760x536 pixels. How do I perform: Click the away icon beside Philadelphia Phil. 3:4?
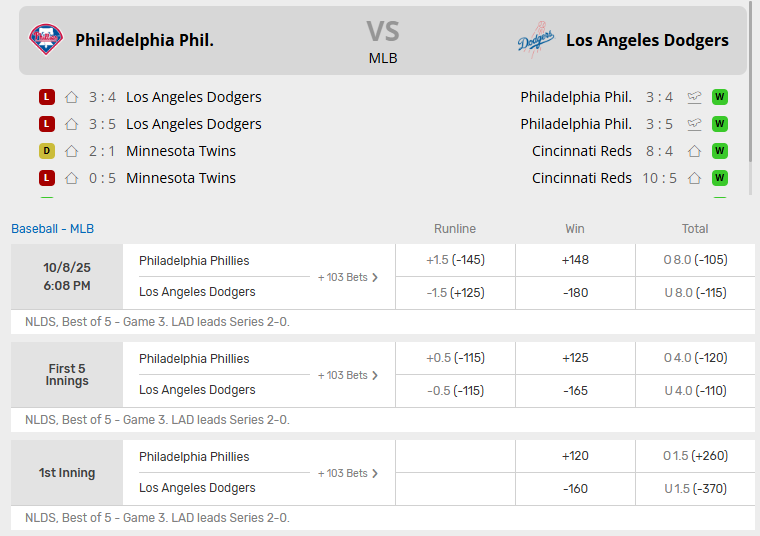(x=694, y=97)
